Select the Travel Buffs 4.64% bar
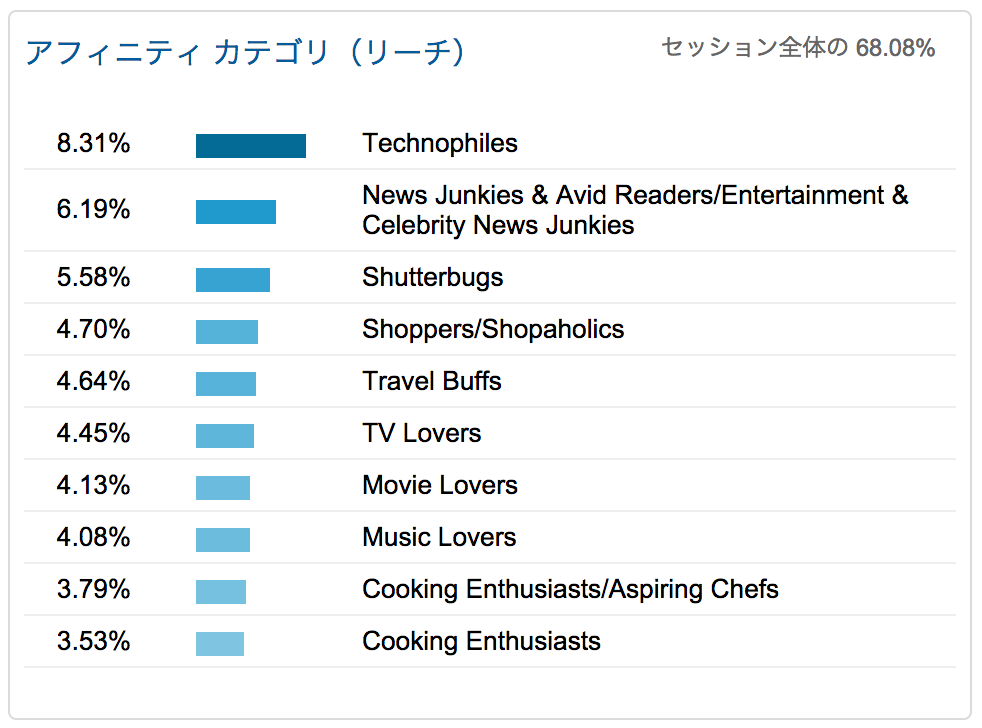The height and width of the screenshot is (728, 982). pos(225,384)
